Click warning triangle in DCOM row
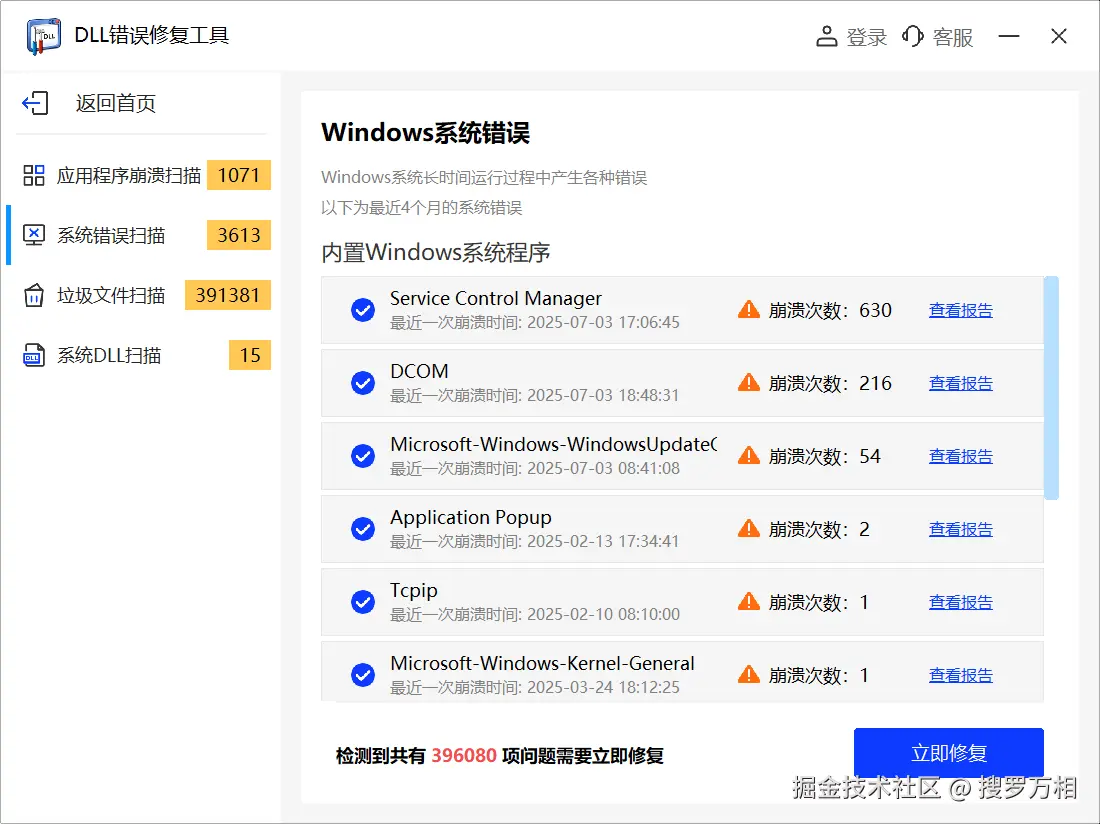 (x=749, y=382)
